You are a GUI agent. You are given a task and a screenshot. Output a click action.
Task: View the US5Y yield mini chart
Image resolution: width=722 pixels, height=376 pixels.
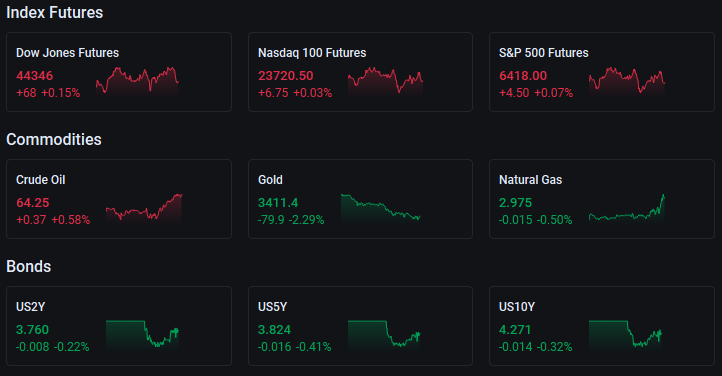coord(384,335)
